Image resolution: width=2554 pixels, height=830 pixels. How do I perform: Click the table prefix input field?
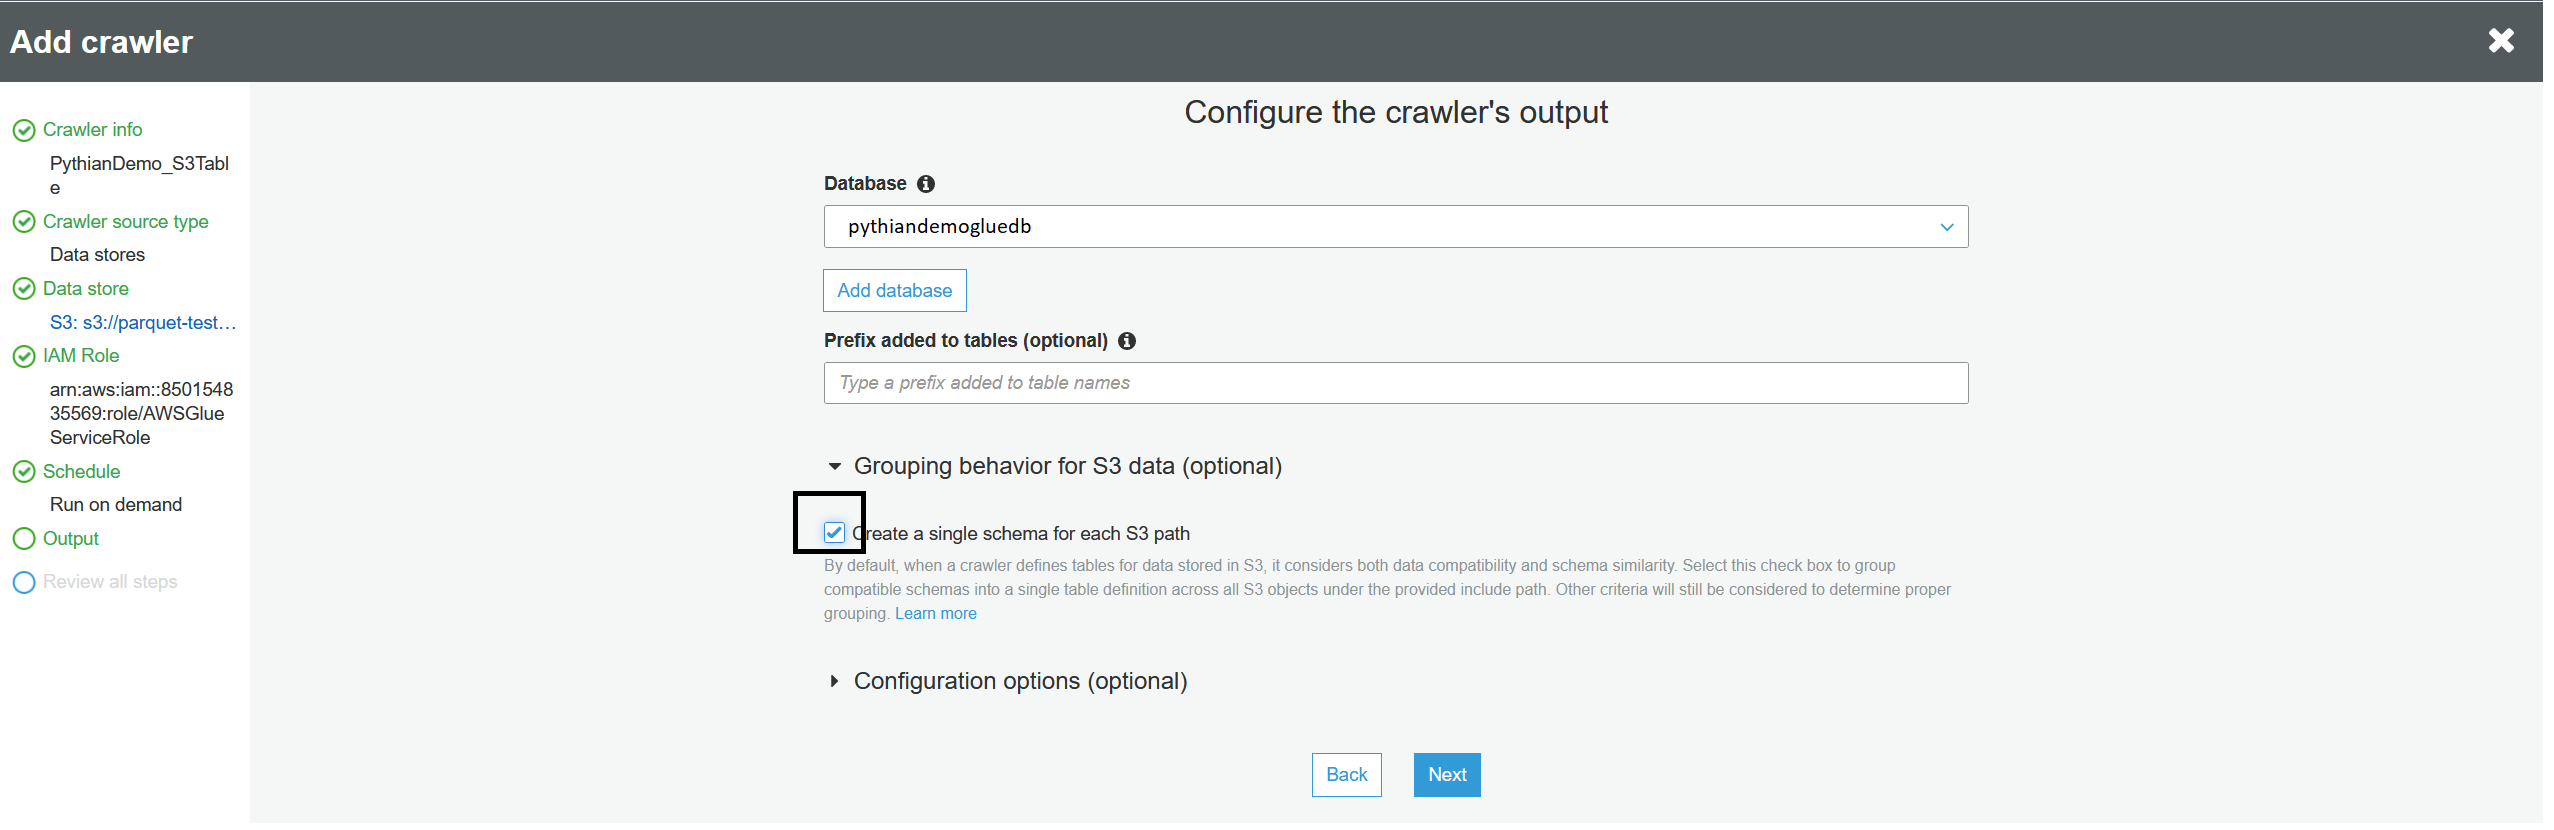point(1395,383)
